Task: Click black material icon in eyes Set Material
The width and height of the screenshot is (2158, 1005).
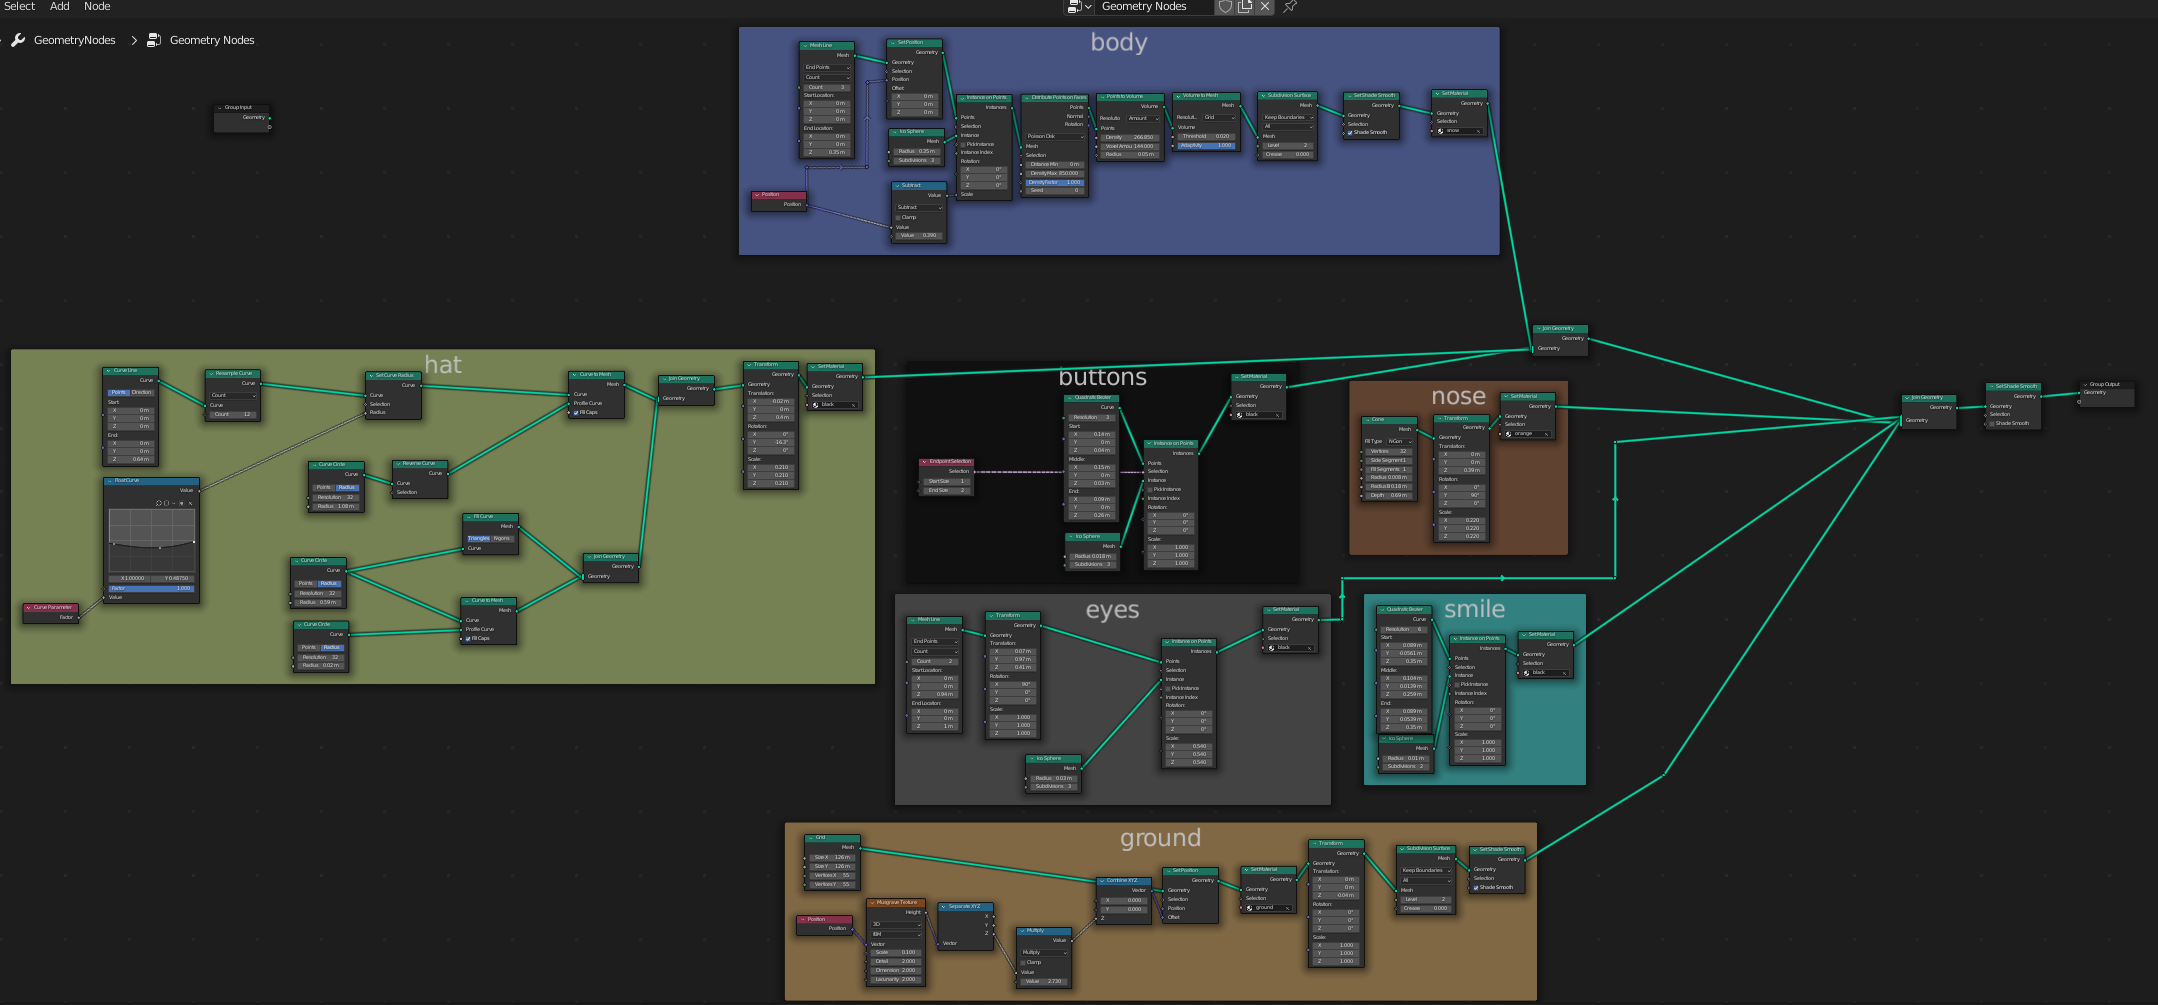Action: [1272, 647]
